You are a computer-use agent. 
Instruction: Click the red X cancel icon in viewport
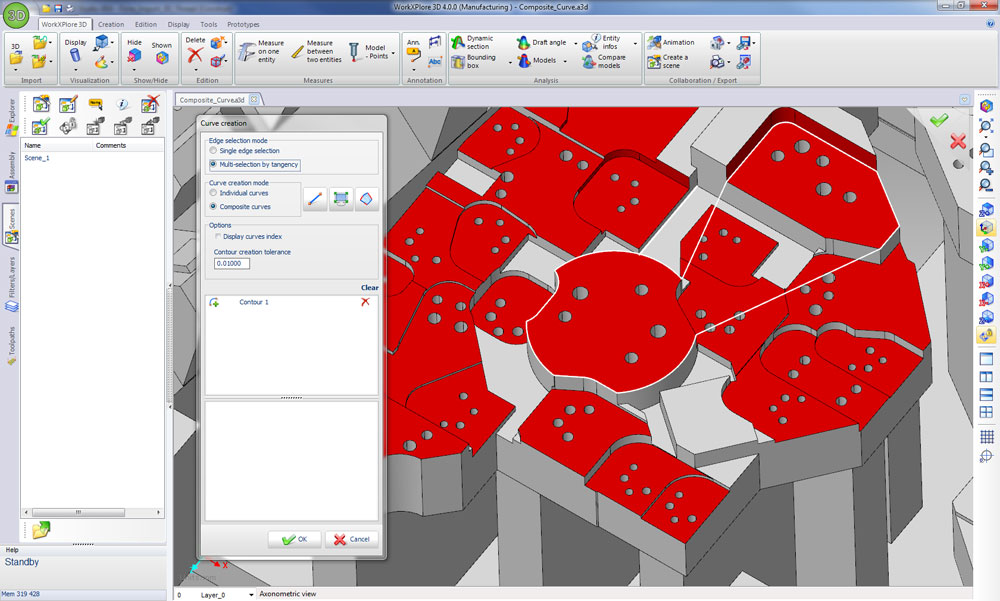[957, 141]
